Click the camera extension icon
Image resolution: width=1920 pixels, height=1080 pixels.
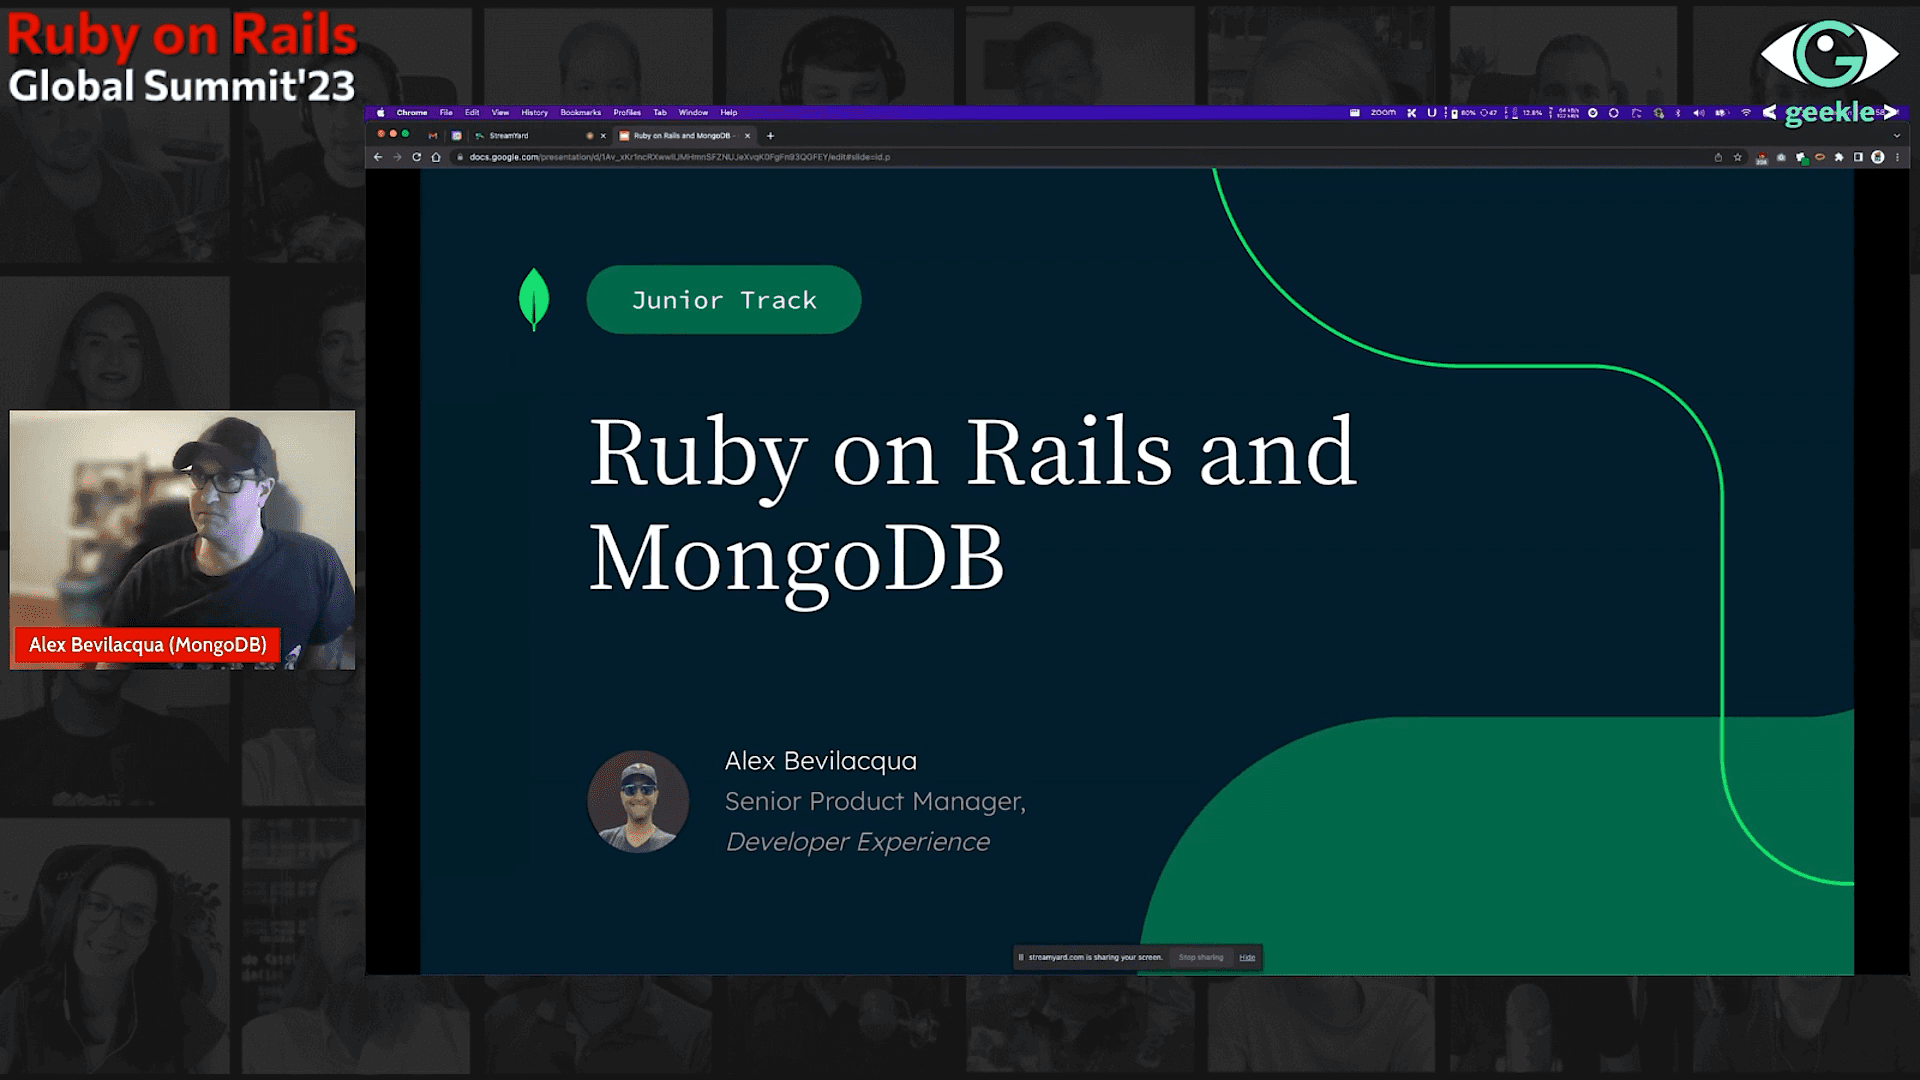click(x=1781, y=157)
